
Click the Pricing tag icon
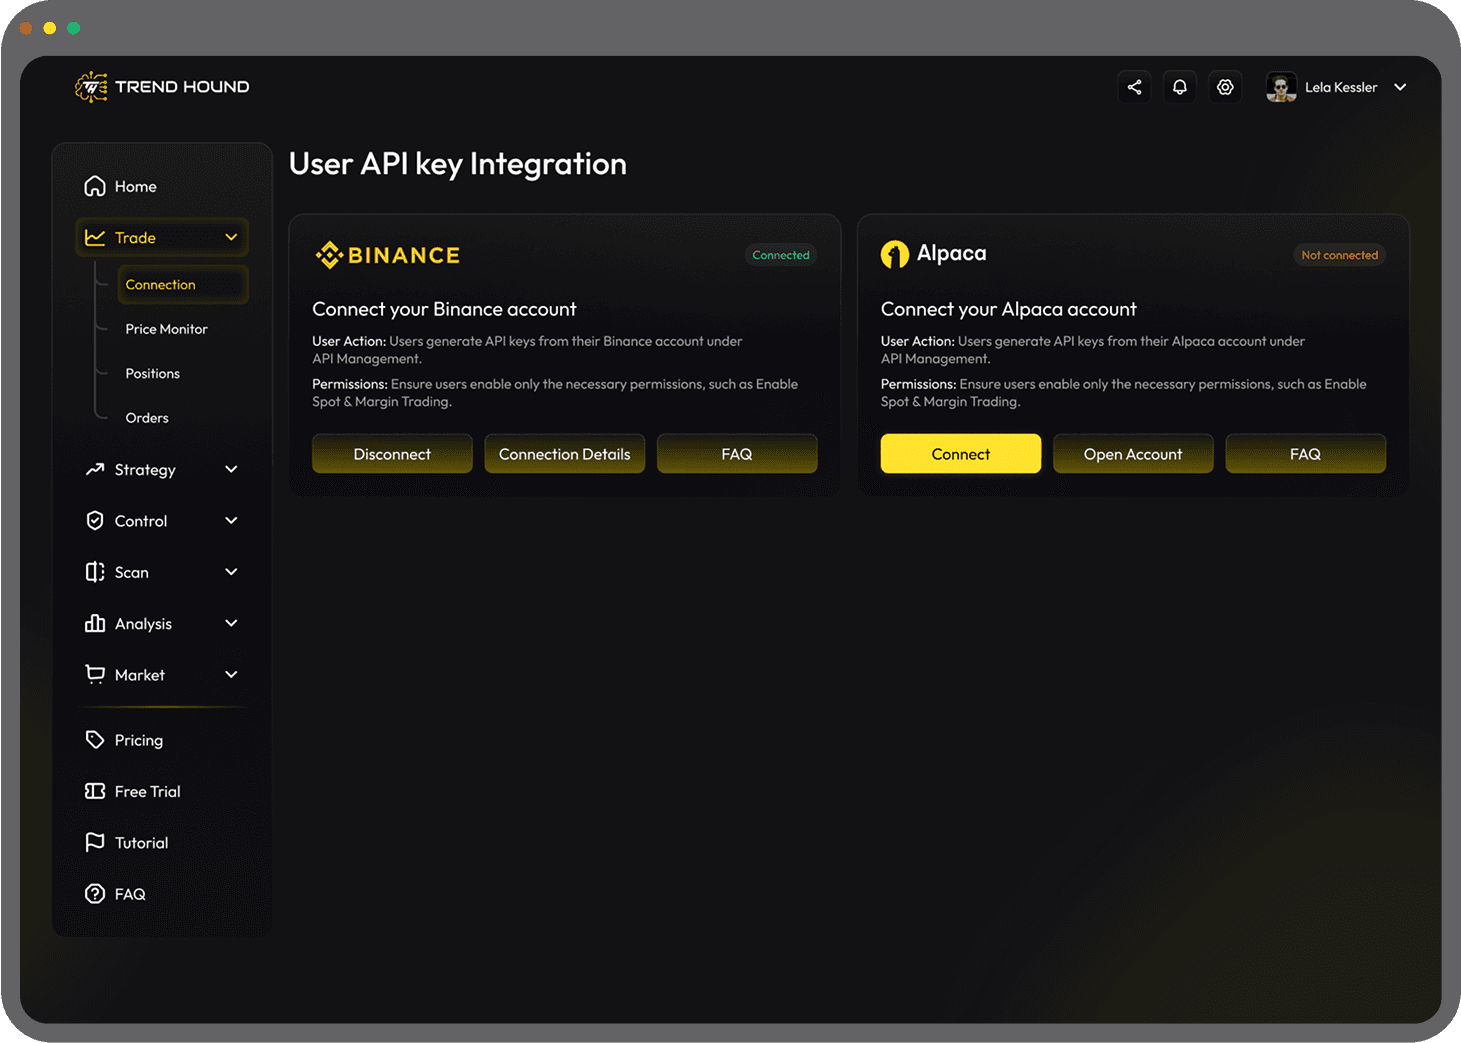tap(95, 740)
